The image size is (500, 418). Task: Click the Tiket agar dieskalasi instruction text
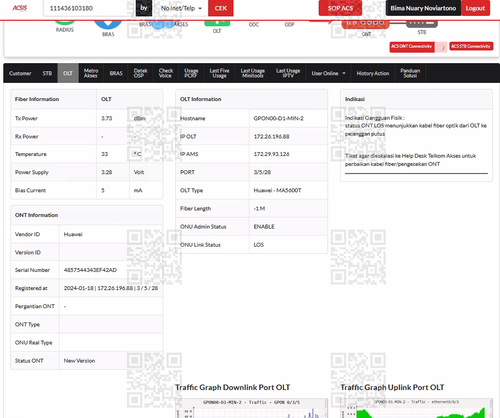[411, 160]
